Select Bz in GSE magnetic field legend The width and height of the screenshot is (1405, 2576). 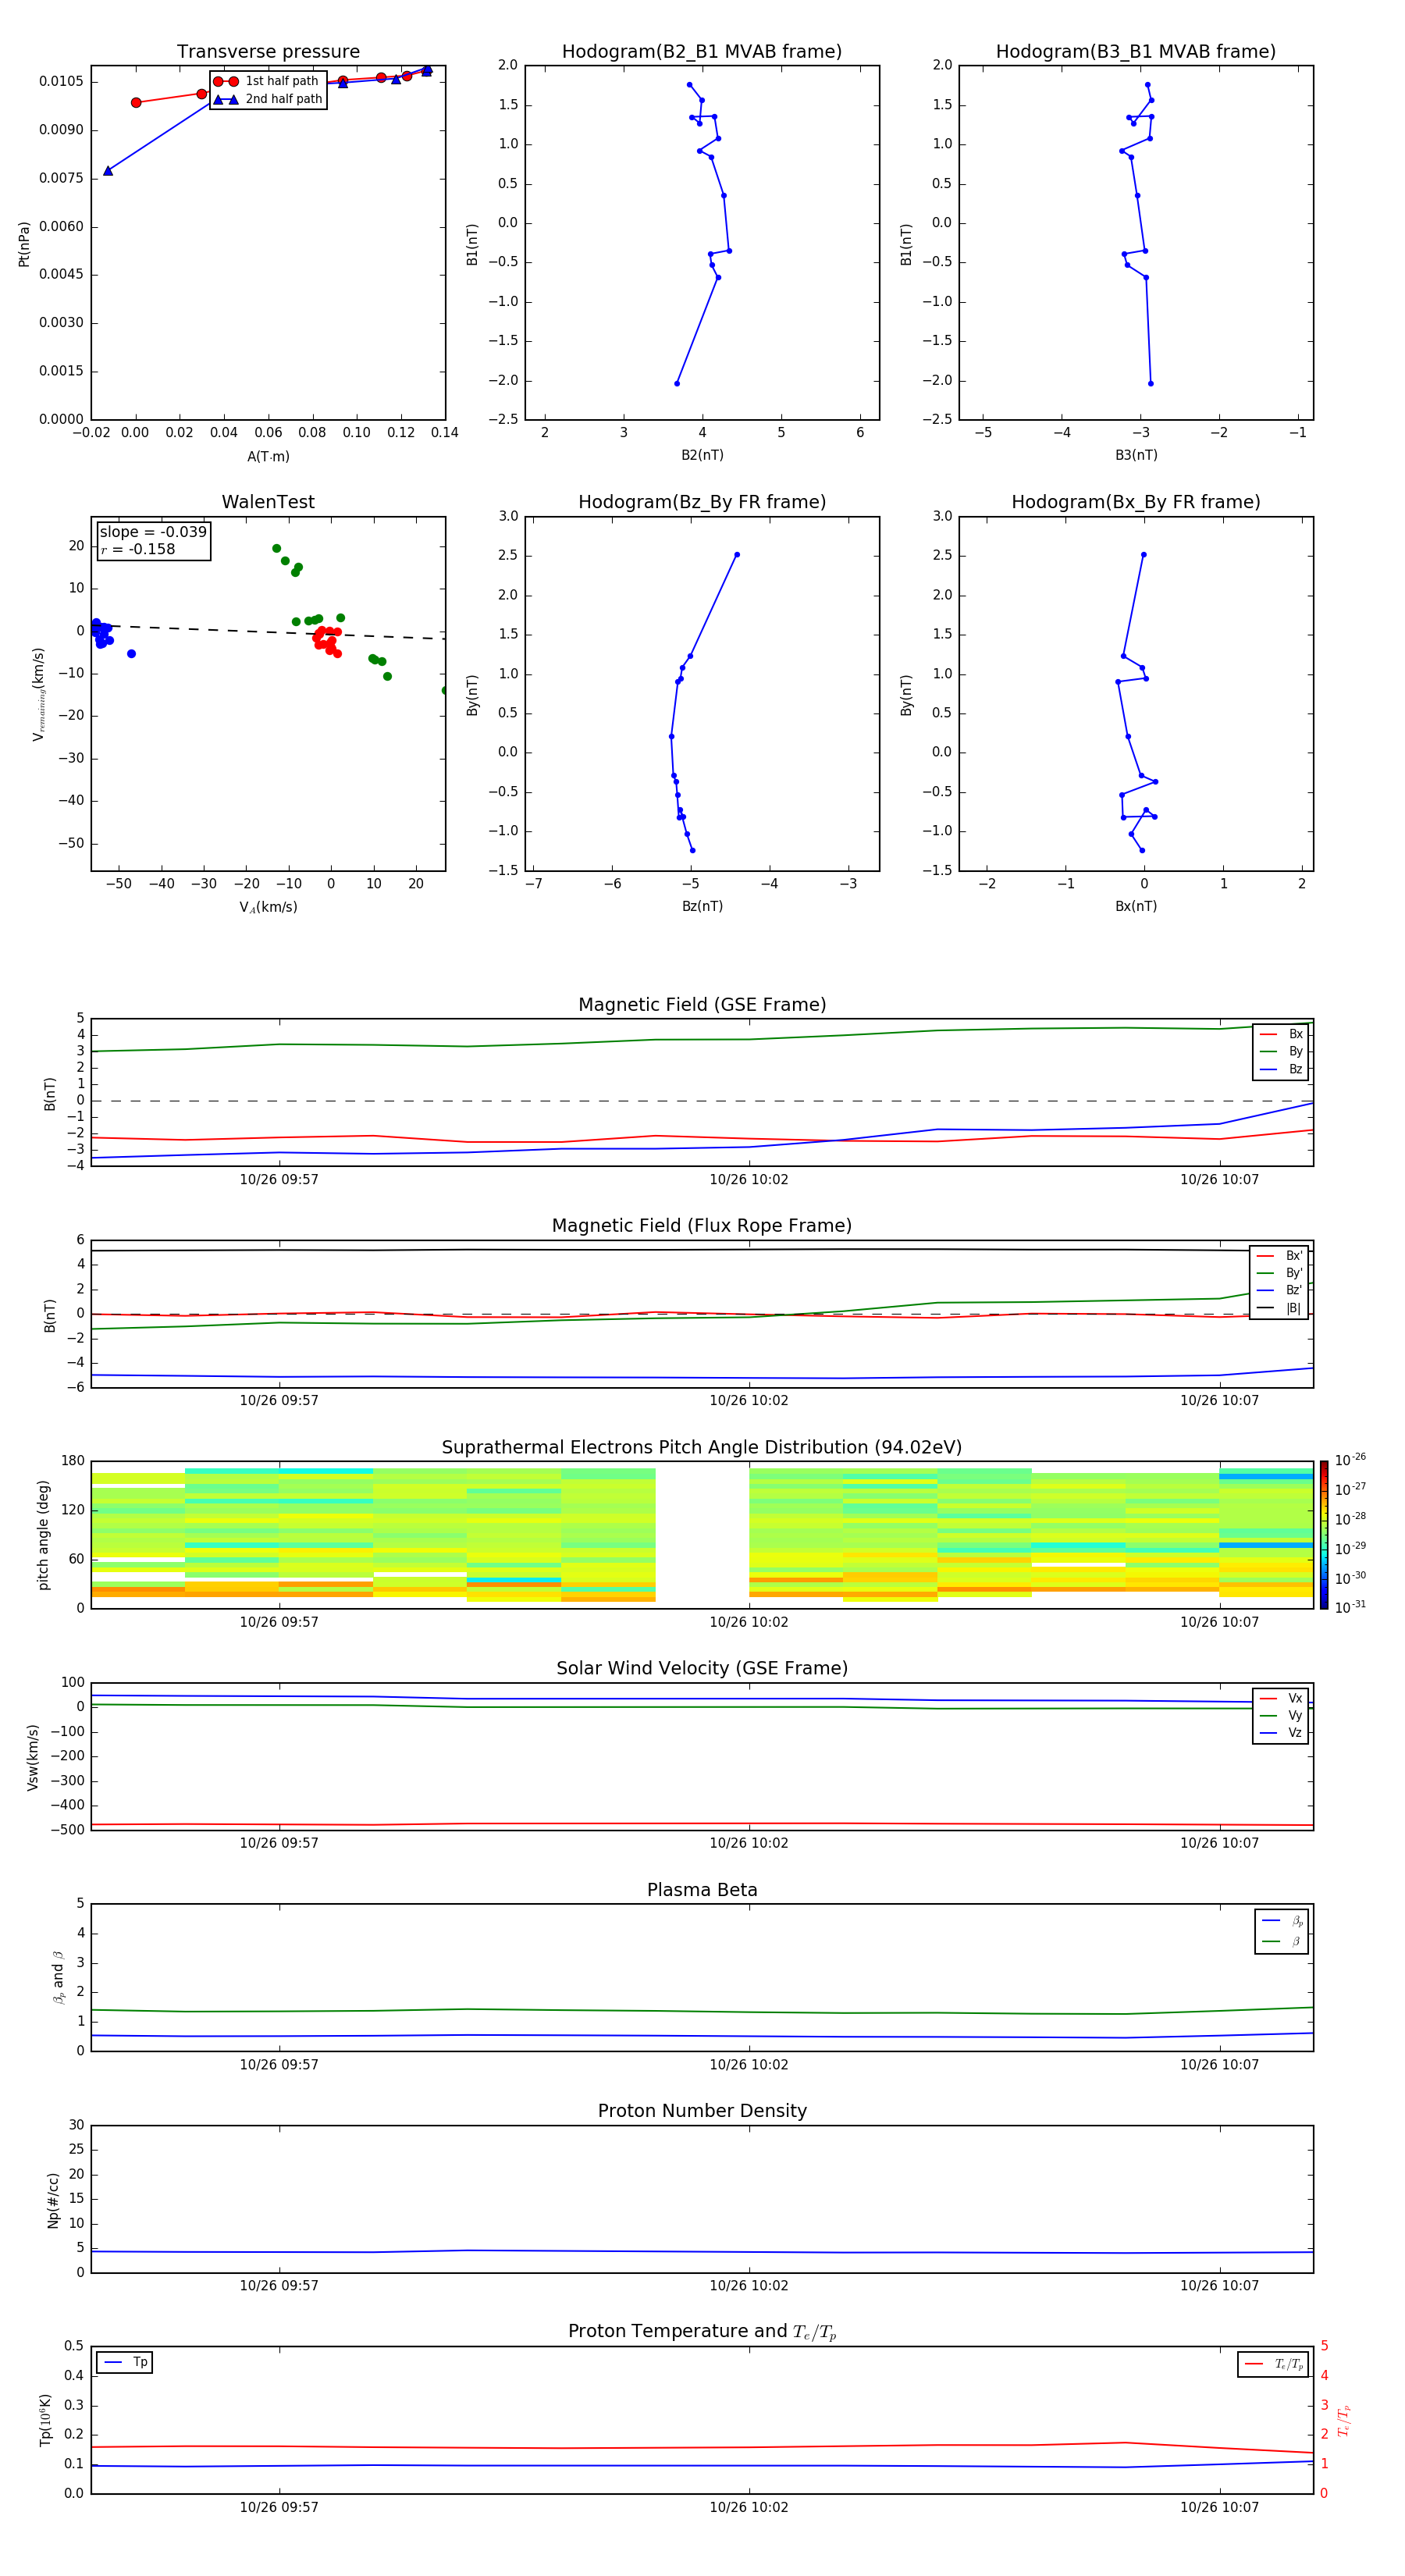click(1281, 1069)
